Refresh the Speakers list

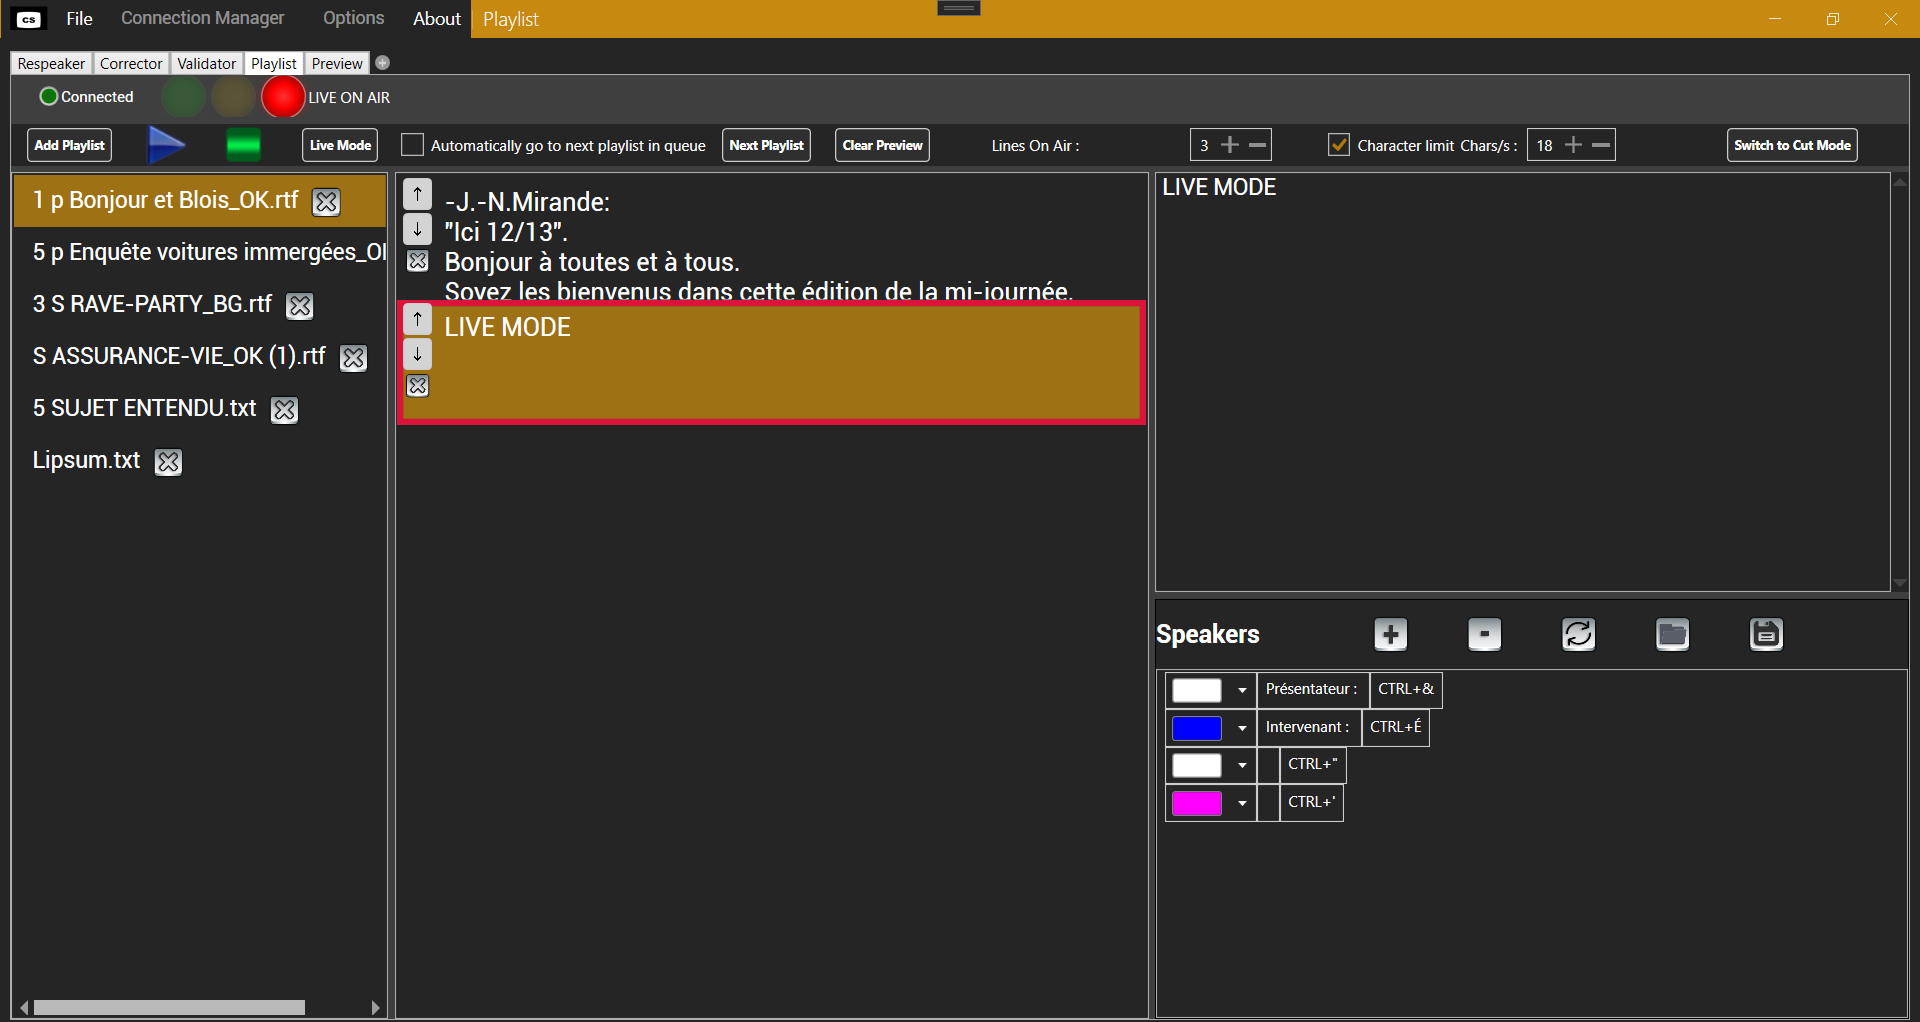tap(1578, 634)
